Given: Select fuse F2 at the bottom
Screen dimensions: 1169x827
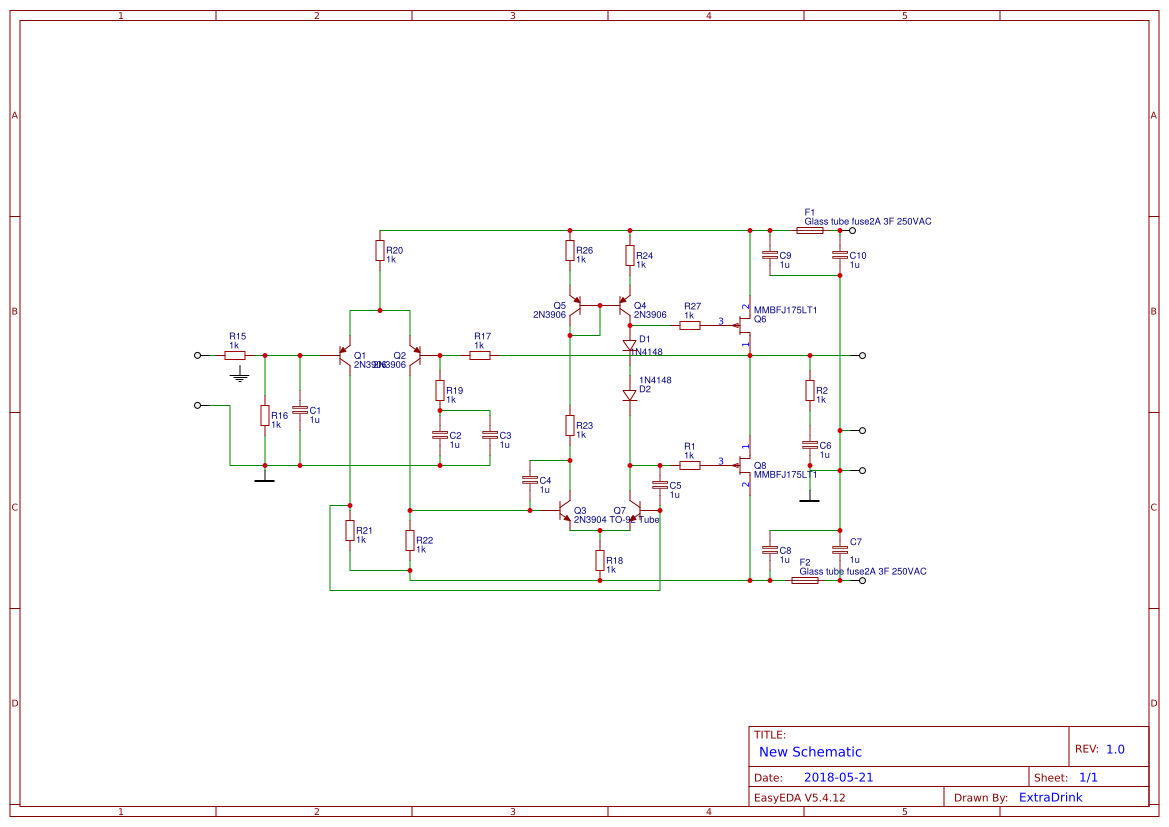Looking at the screenshot, I should click(805, 579).
